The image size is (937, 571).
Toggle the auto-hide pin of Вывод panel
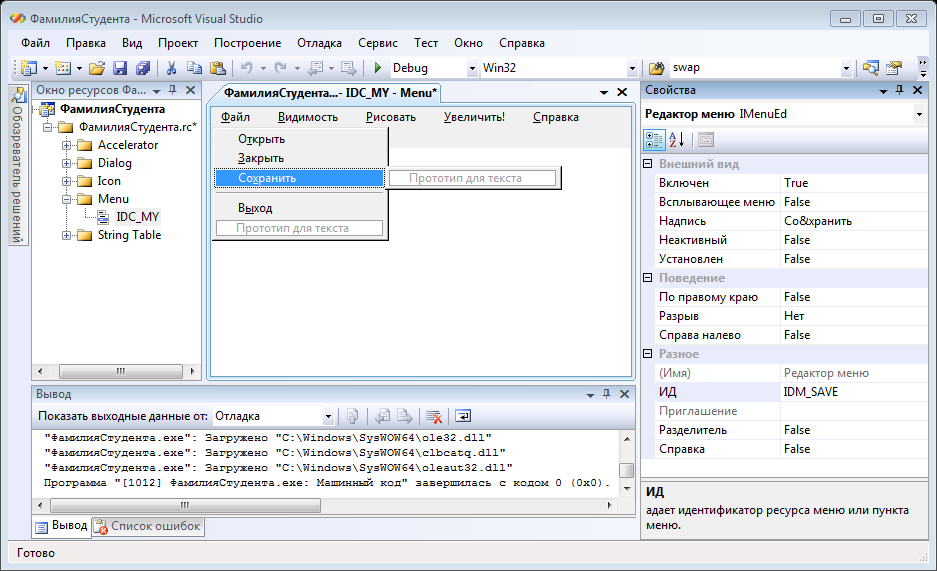607,394
